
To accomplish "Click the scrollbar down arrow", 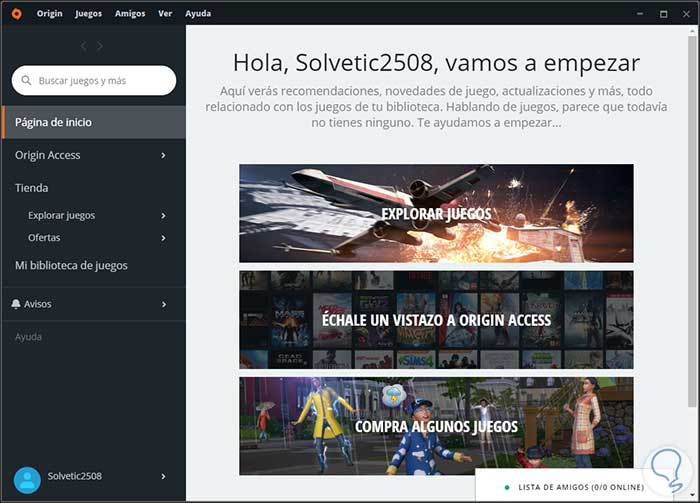I will point(692,495).
